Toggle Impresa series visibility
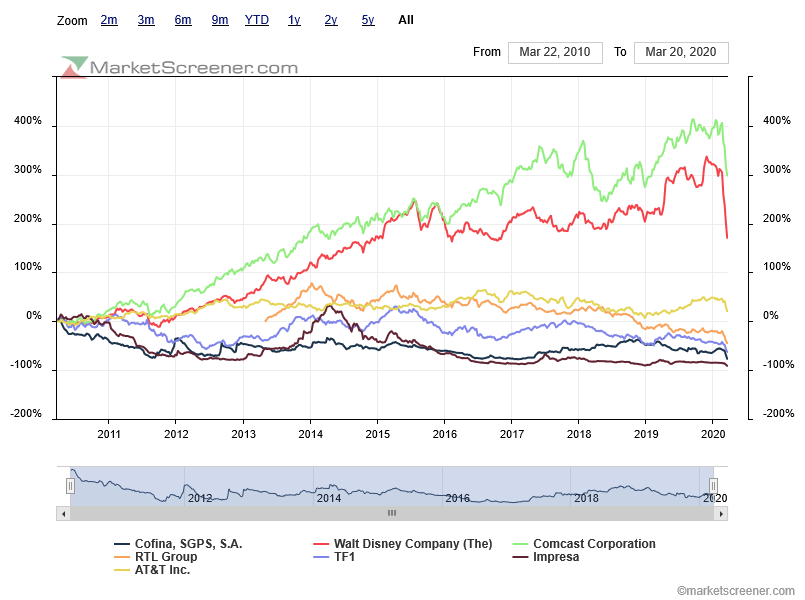805x600 pixels. [546, 557]
